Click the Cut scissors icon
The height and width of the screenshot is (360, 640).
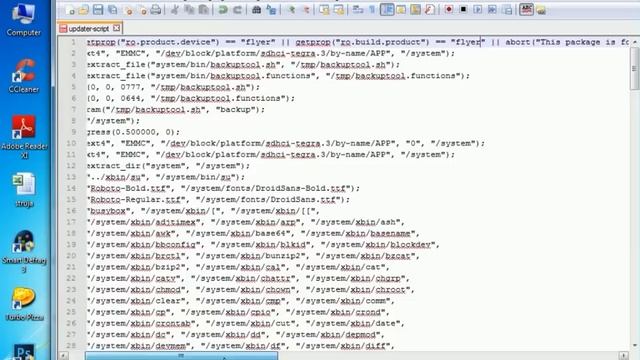coord(175,10)
